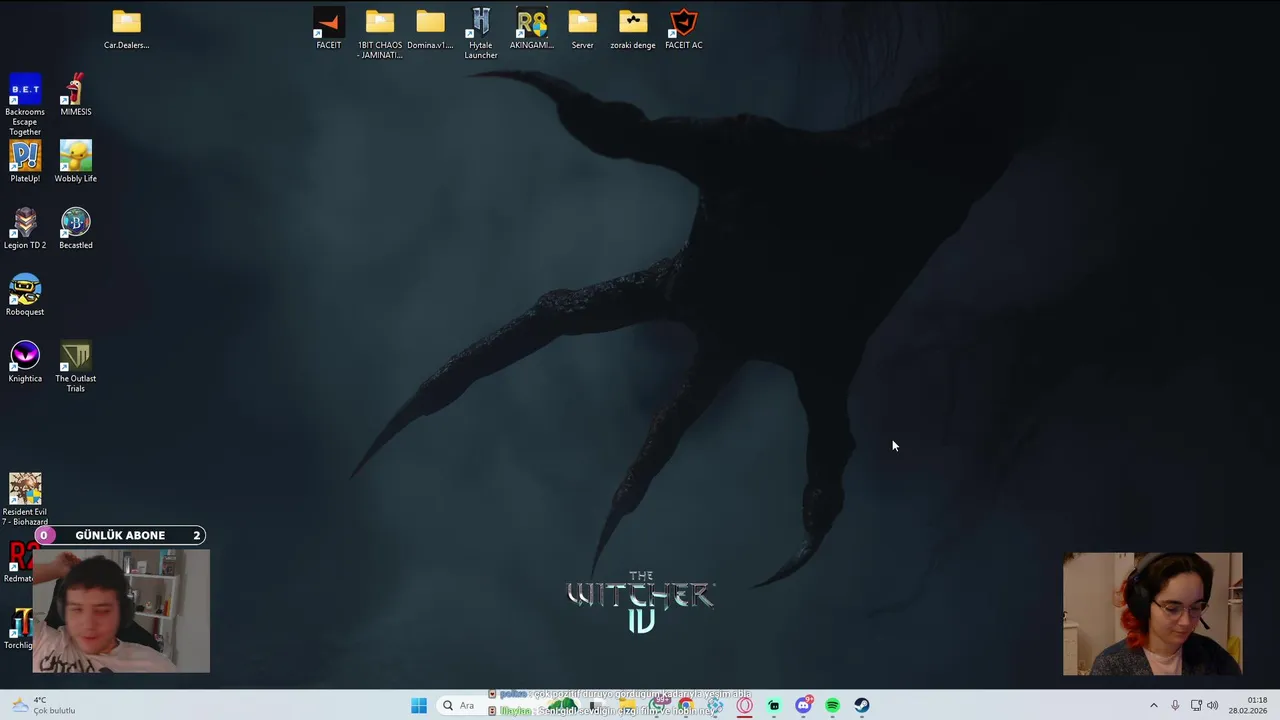The width and height of the screenshot is (1280, 720).
Task: Open Opera GX from the taskbar
Action: point(744,706)
